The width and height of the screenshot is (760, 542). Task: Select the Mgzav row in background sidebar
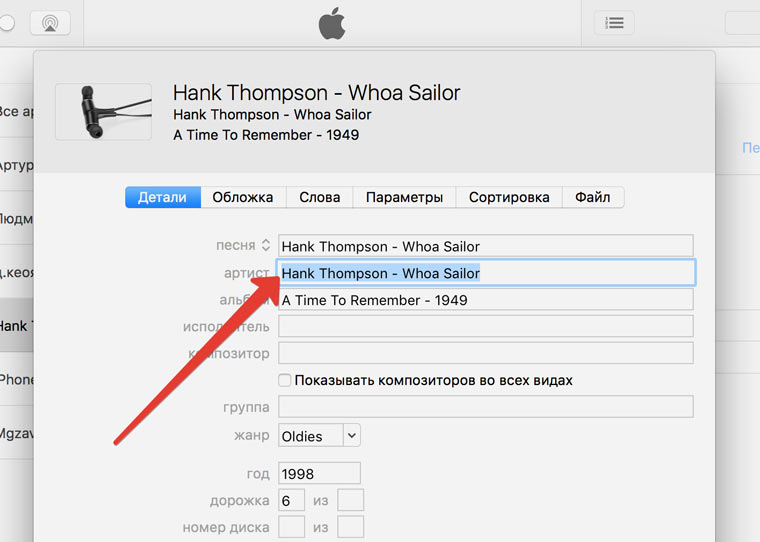16,432
